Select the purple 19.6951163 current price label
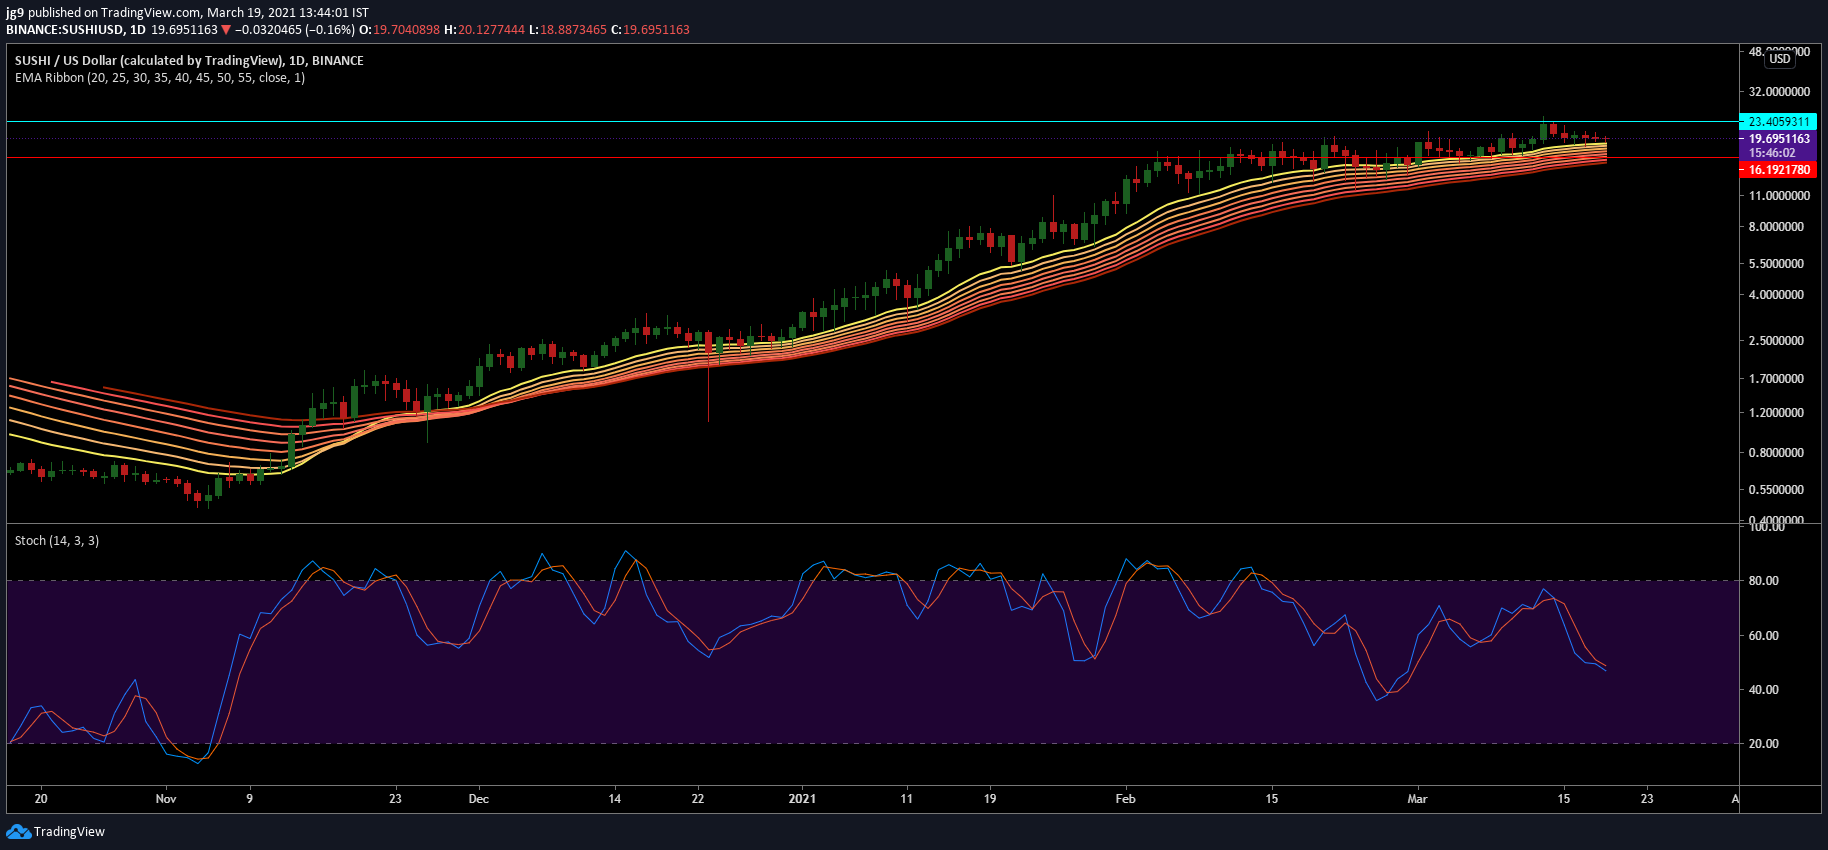The image size is (1828, 850). point(1779,139)
